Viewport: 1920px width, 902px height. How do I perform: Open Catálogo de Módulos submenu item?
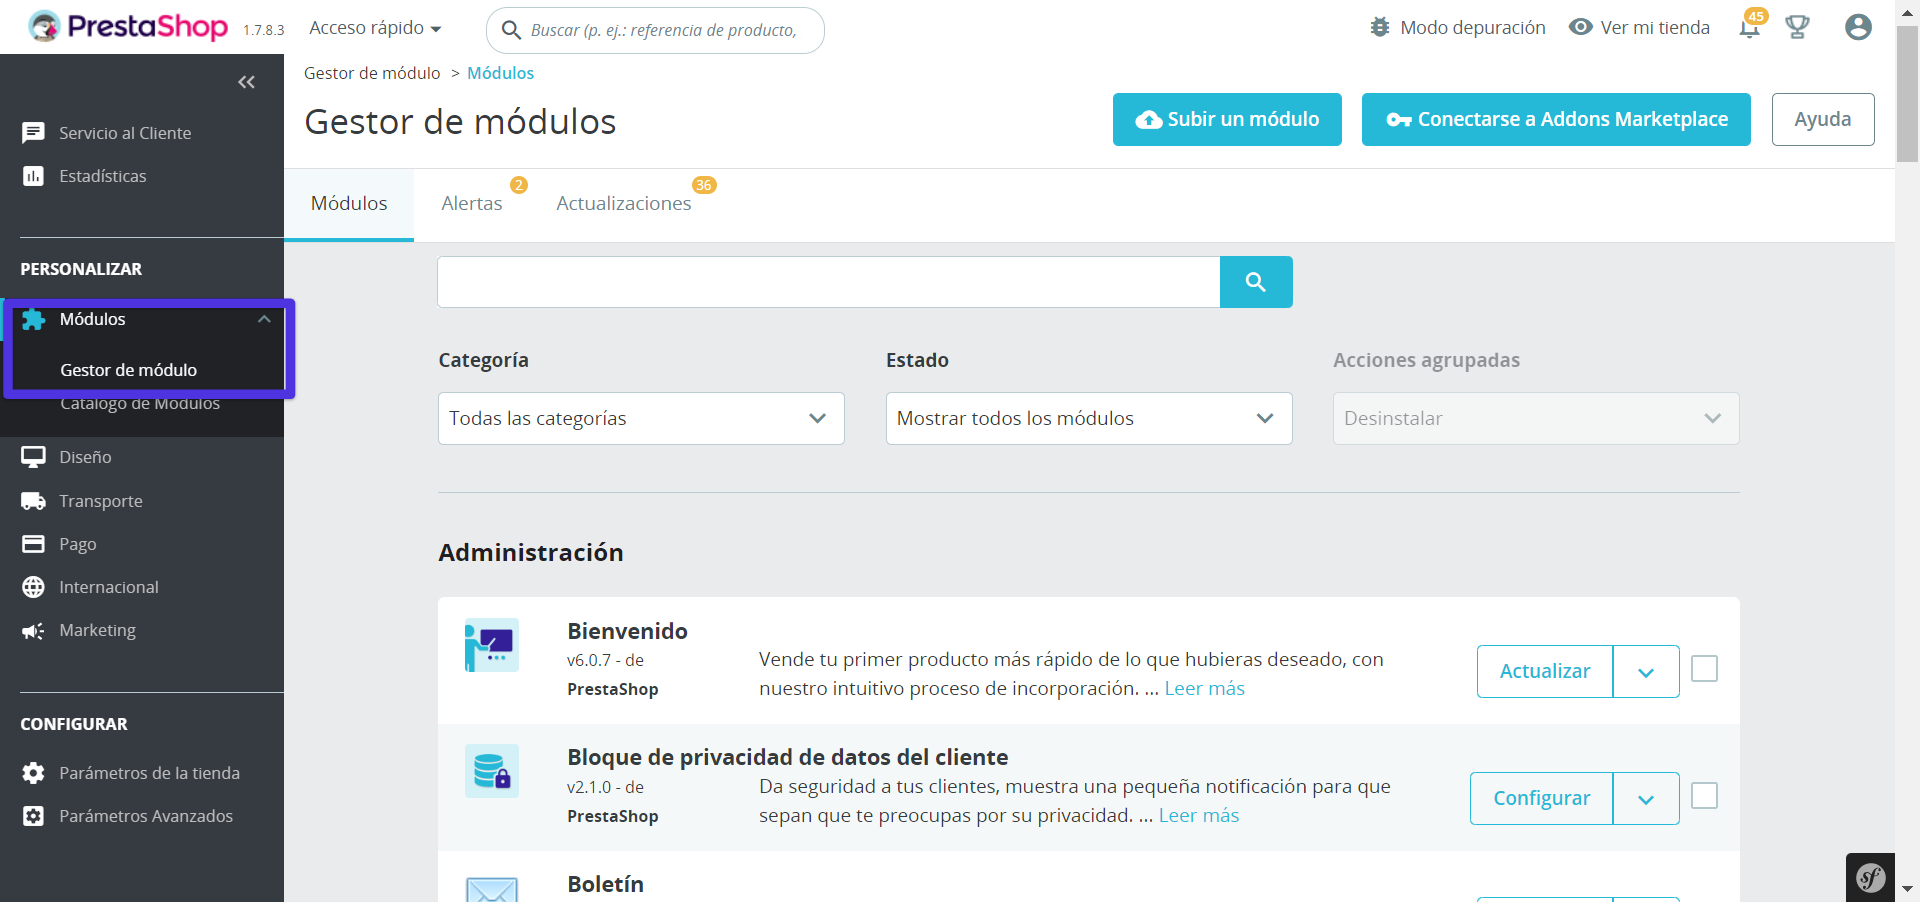click(140, 404)
